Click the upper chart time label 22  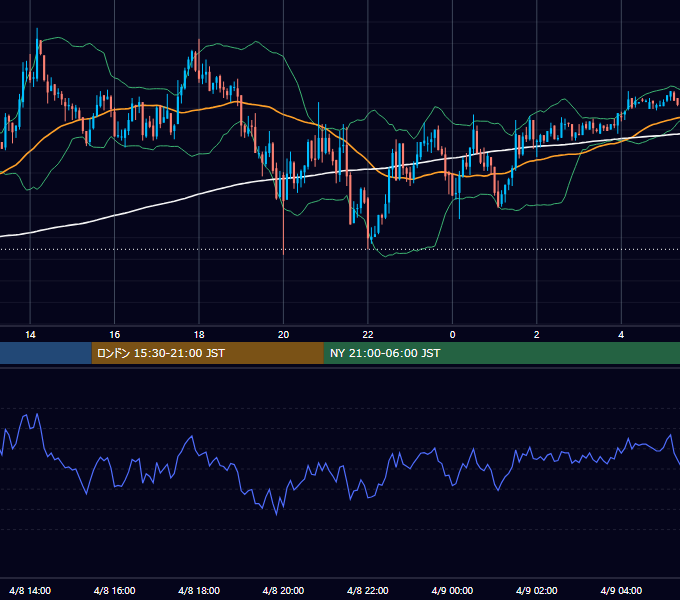point(368,335)
